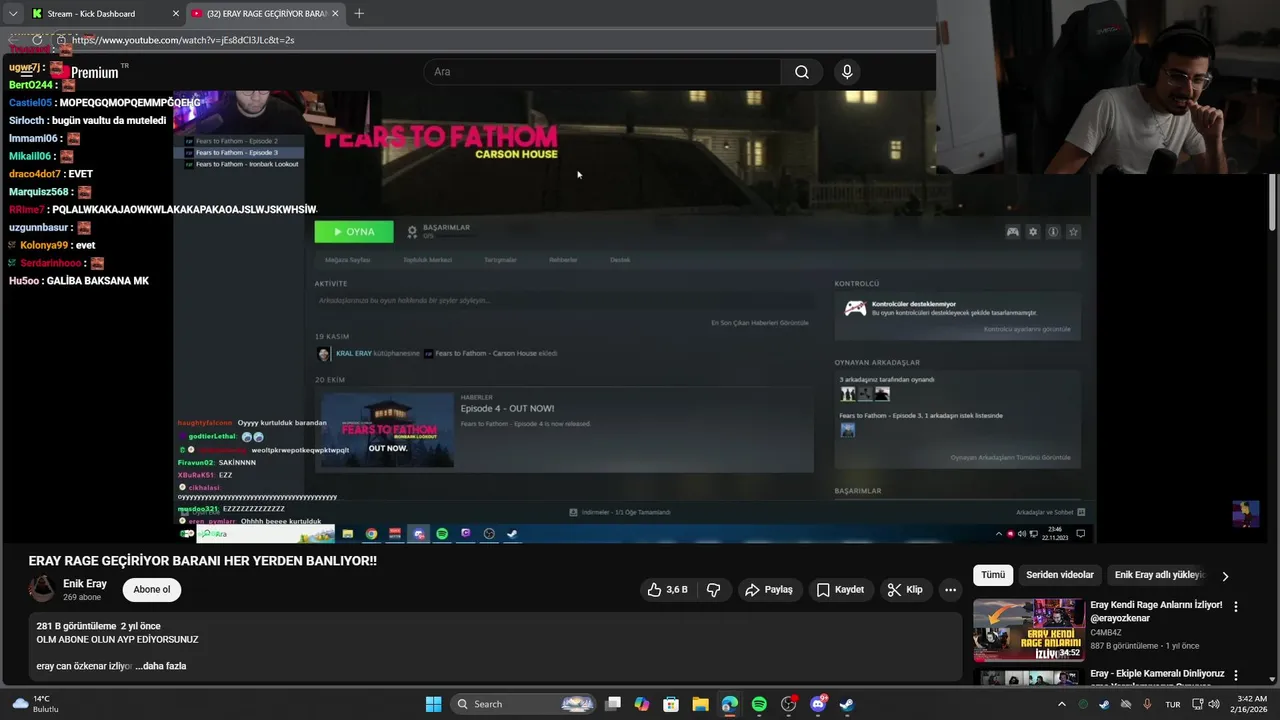1280x720 pixels.
Task: Open options for 'Eray - Ekiple Kameralı' video
Action: coord(1236,676)
